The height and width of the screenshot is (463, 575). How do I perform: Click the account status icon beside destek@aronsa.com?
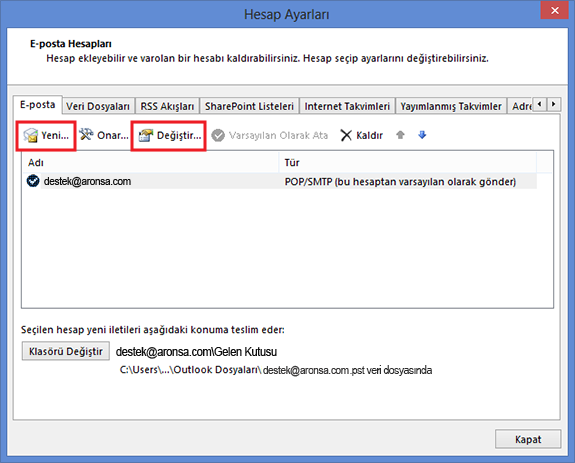33,181
